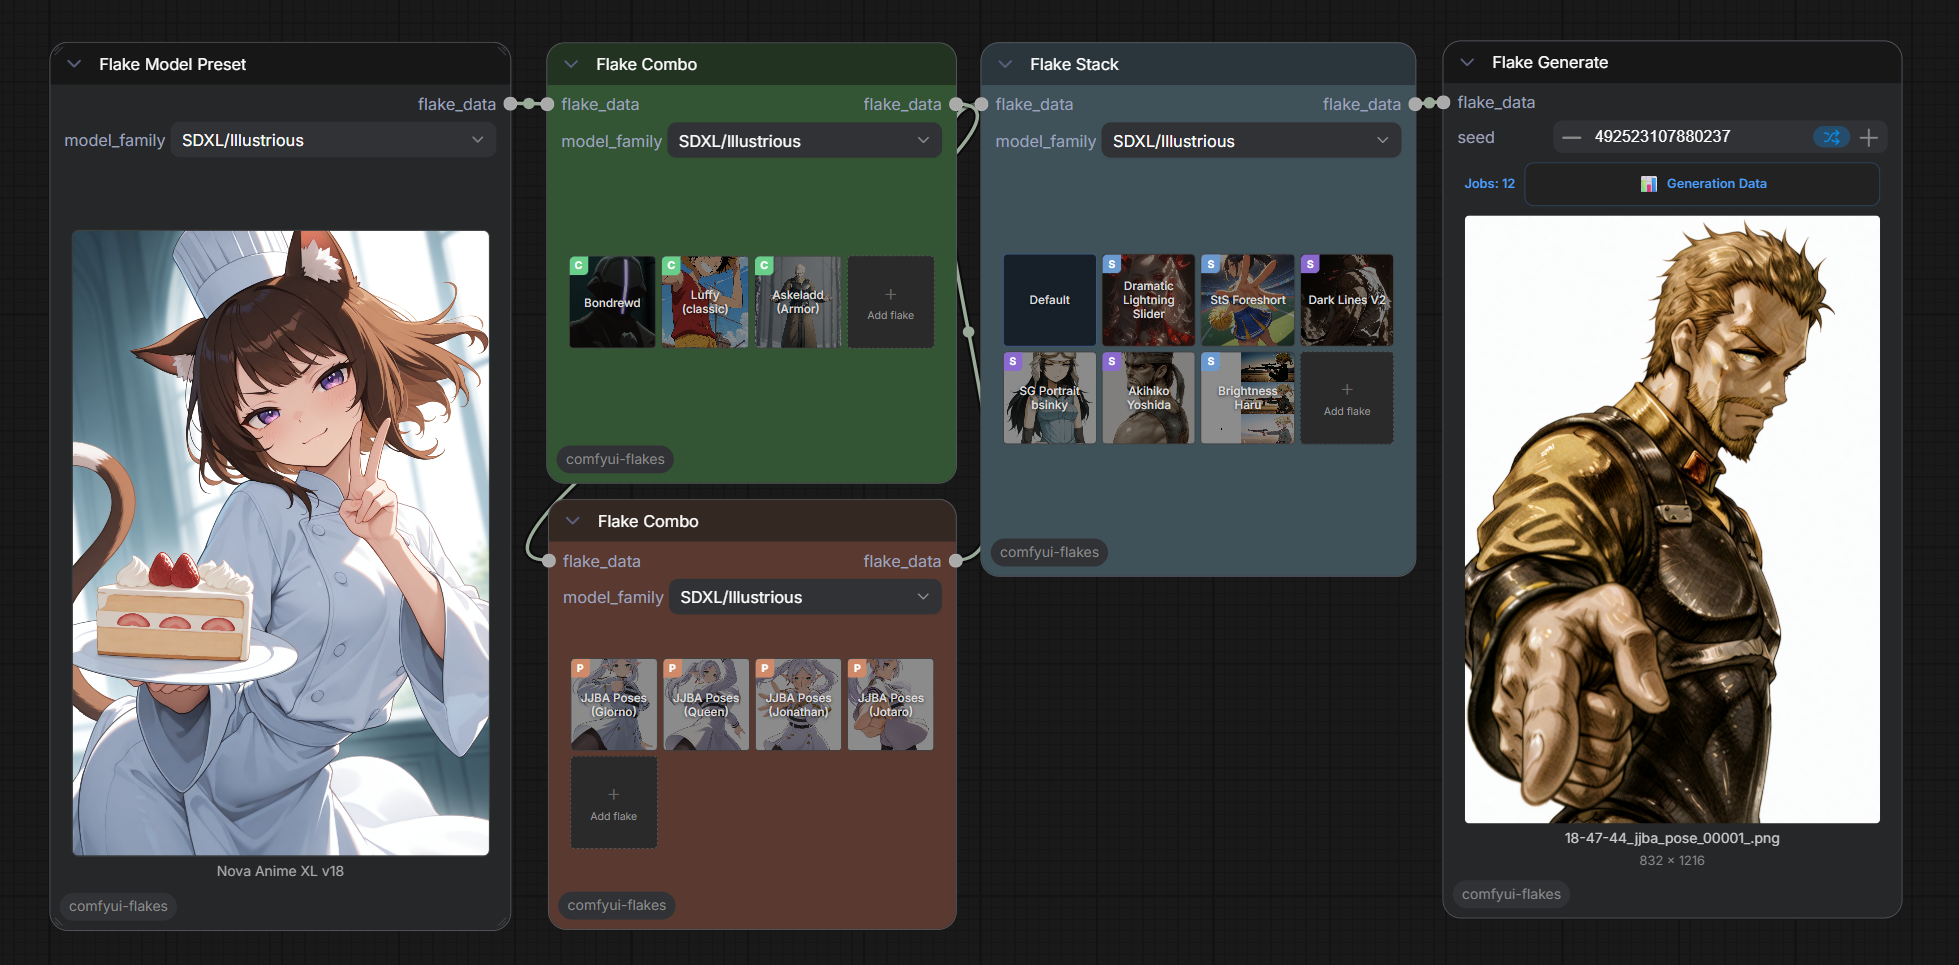The width and height of the screenshot is (1959, 965).
Task: Click S badge on Akihiko Yoshida
Action: (x=1112, y=362)
